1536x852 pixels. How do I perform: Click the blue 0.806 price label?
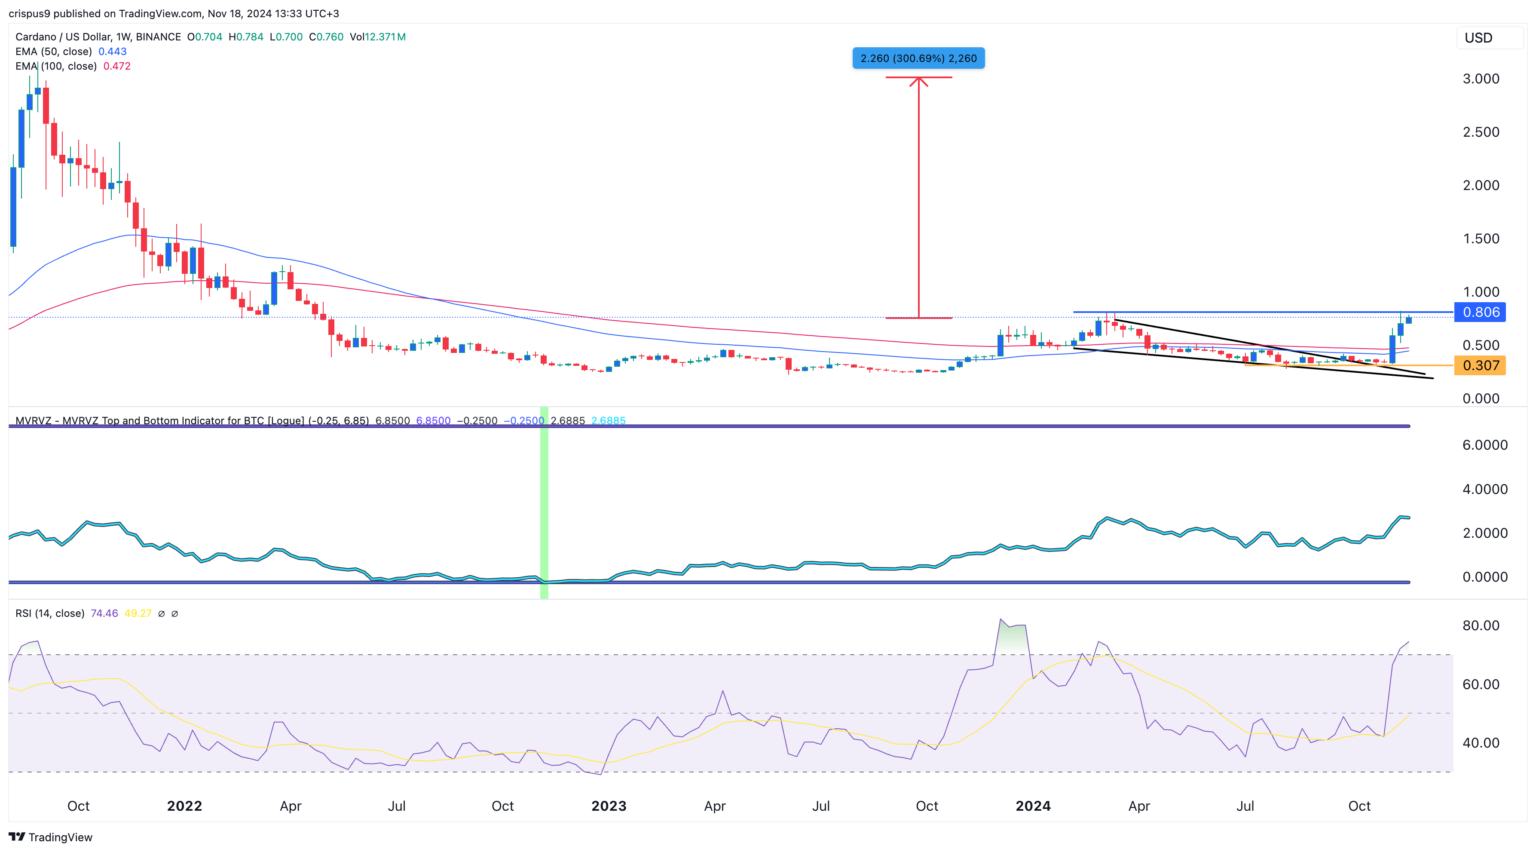pos(1480,312)
